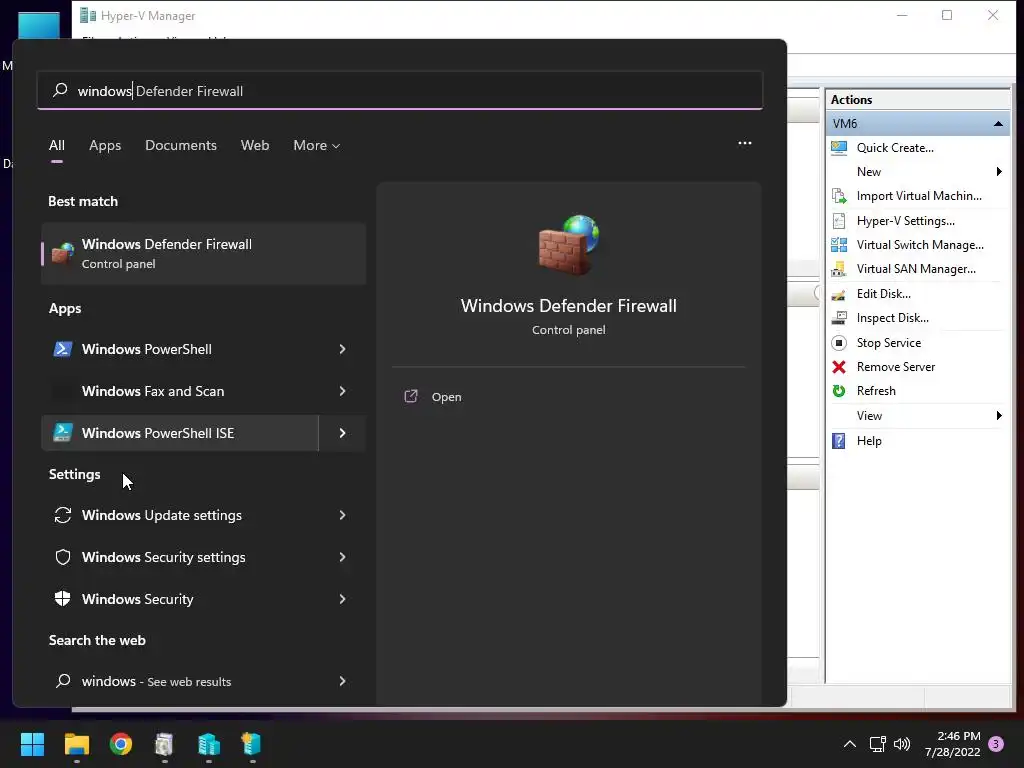1024x768 pixels.
Task: Expand Windows PowerShell options chevron
Action: (342, 349)
